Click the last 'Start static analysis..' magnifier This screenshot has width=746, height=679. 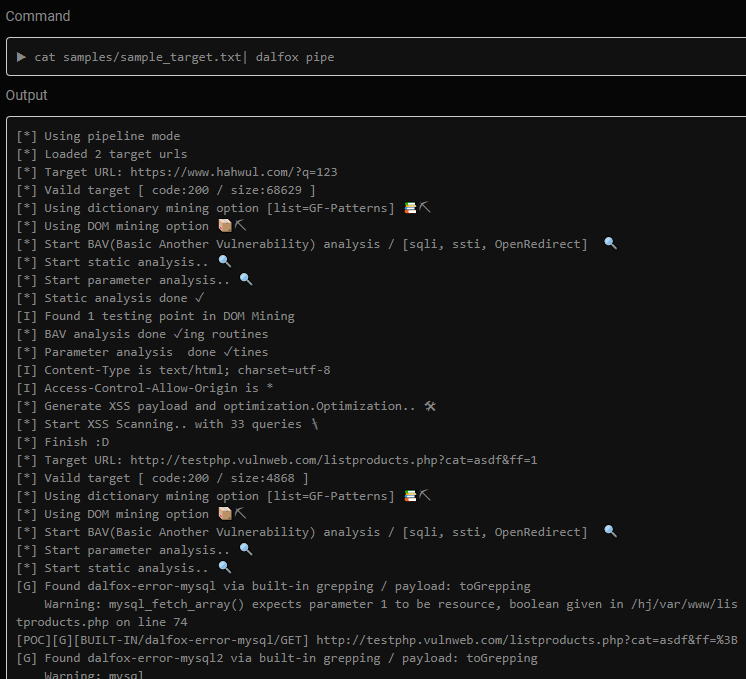pyautogui.click(x=225, y=568)
